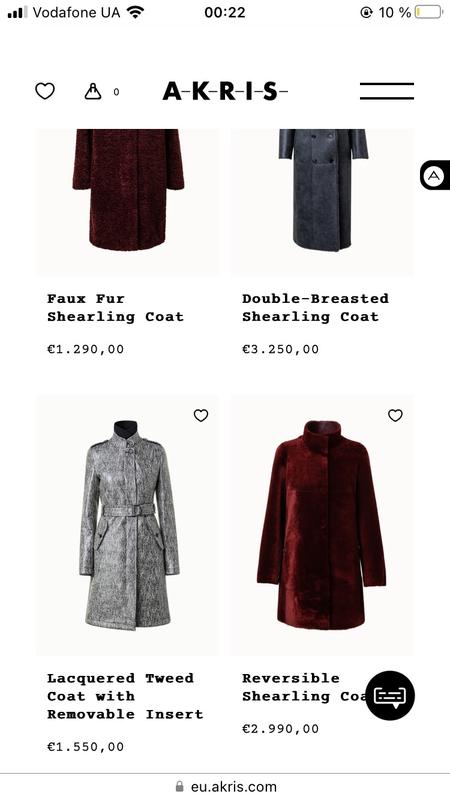Tap the eu.akris.com address bar

coord(225,787)
